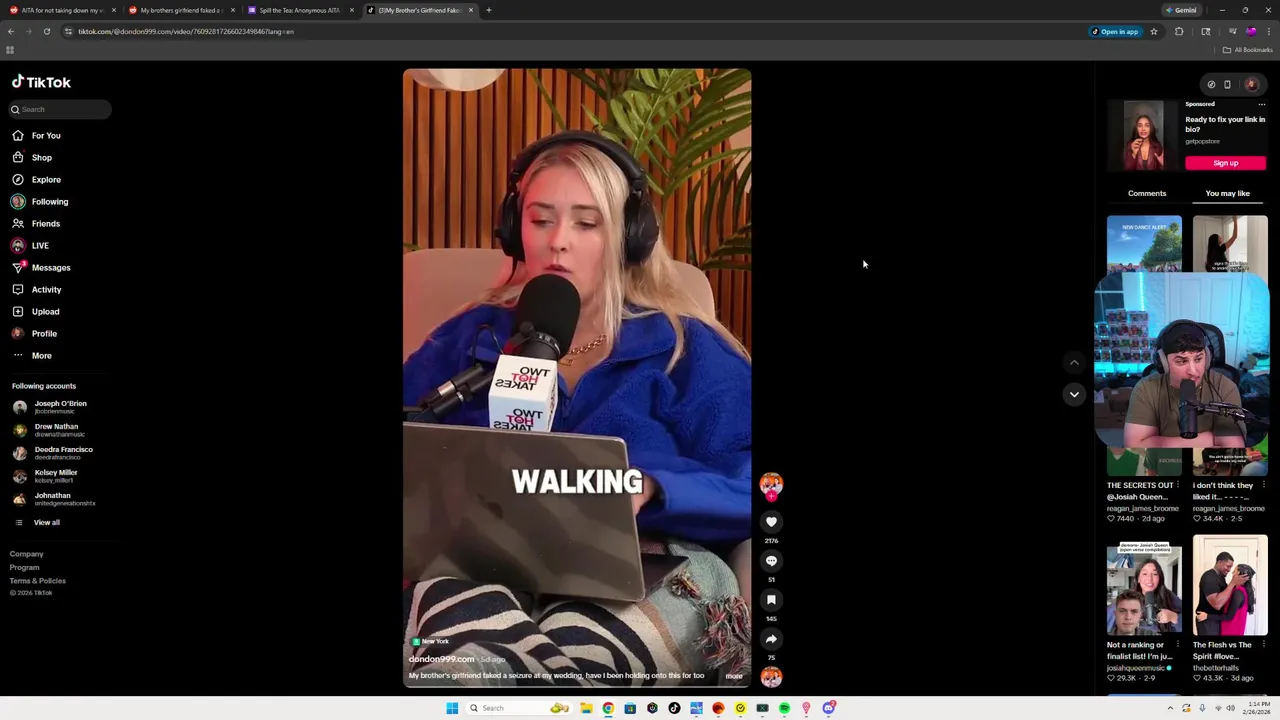The height and width of the screenshot is (720, 1280).
Task: Switch to the You may like tab
Action: pyautogui.click(x=1227, y=193)
